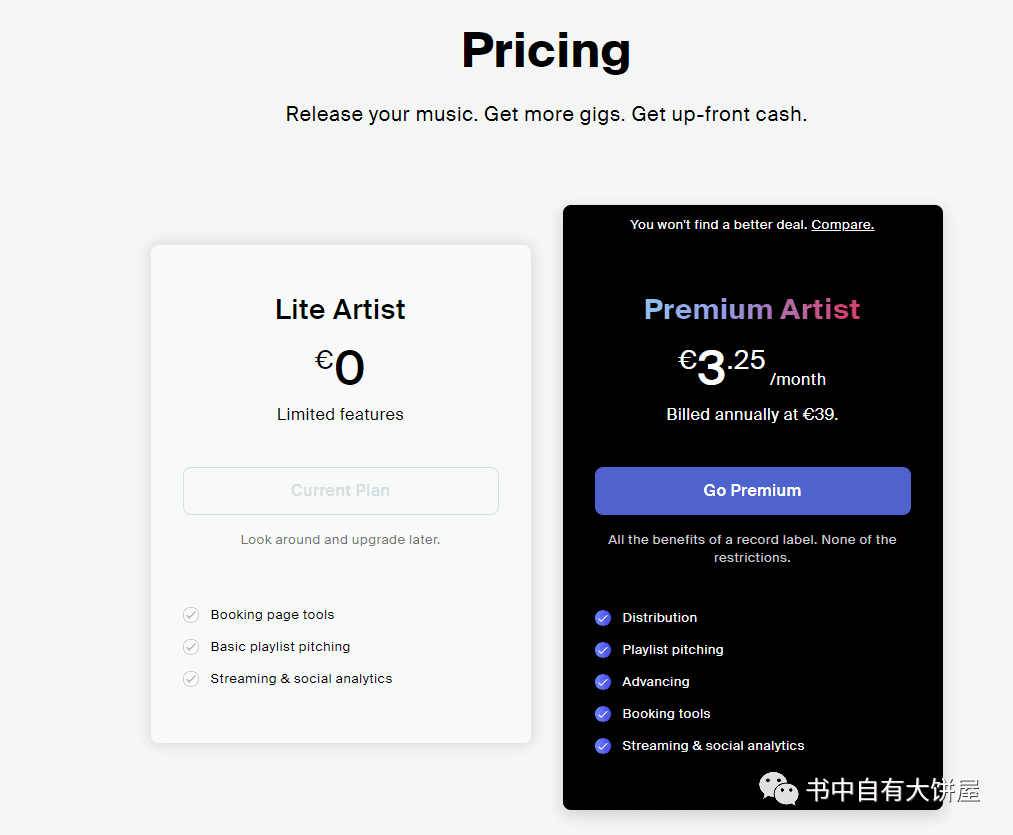Click 'Billed annually at €39' text
Image resolution: width=1013 pixels, height=835 pixels.
click(x=752, y=414)
